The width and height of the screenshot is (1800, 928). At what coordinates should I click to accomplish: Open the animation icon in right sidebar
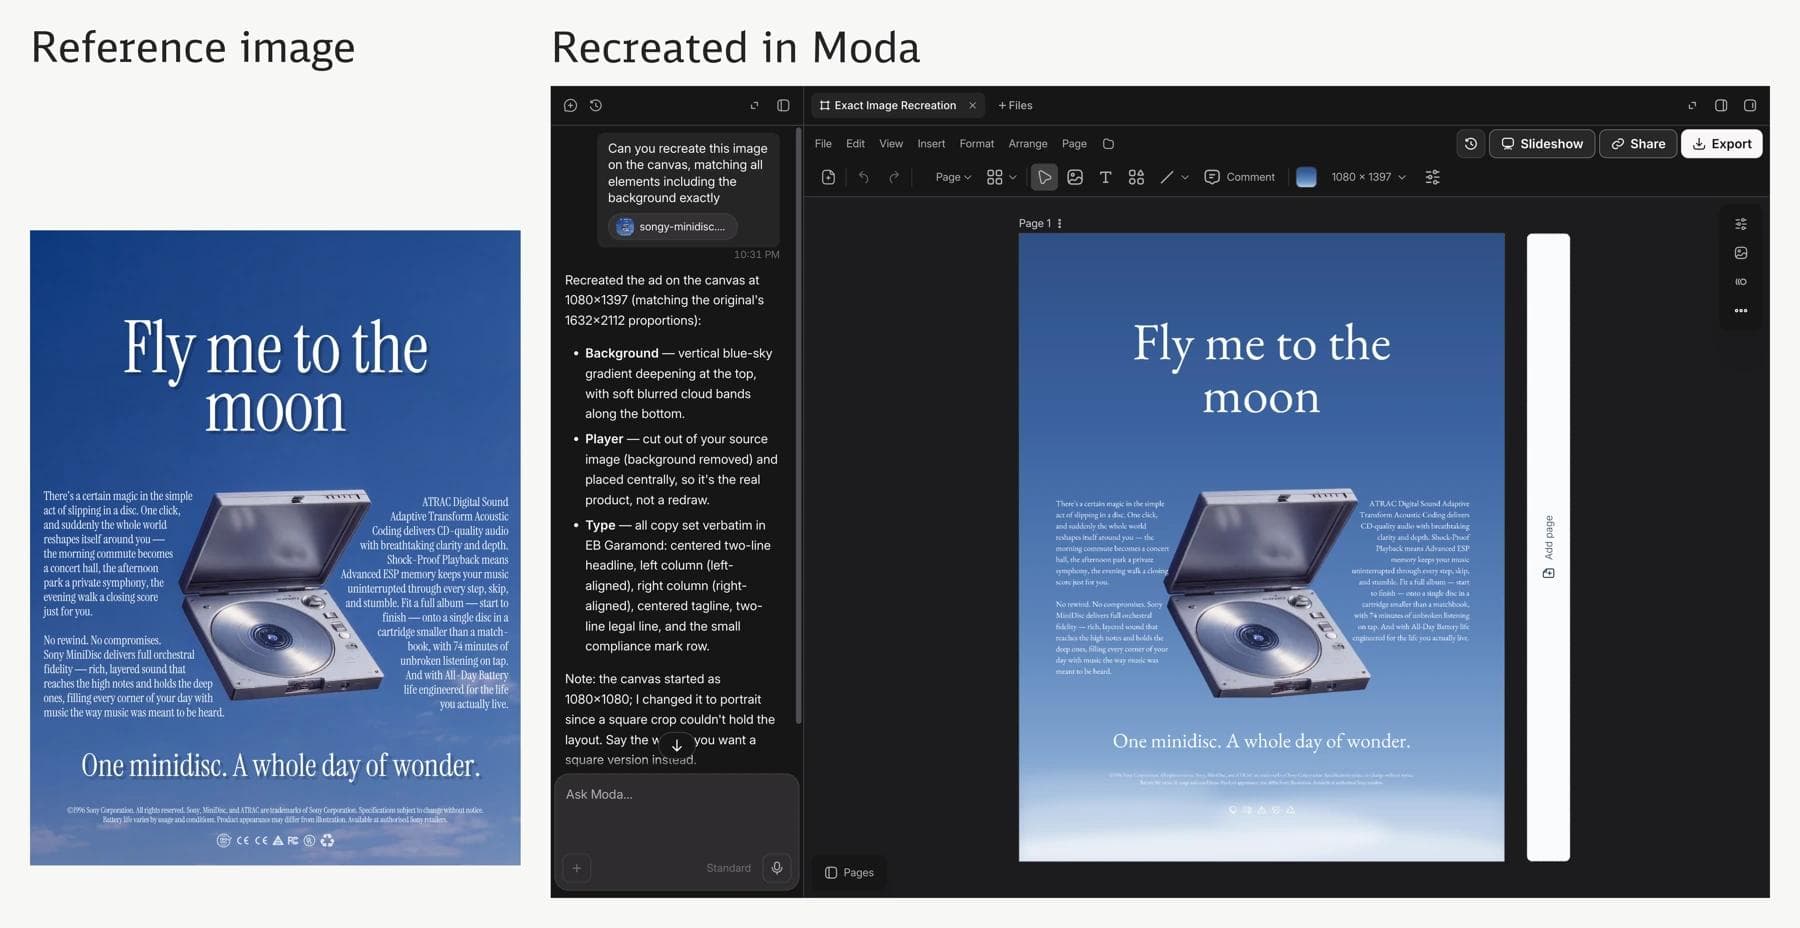(x=1741, y=282)
